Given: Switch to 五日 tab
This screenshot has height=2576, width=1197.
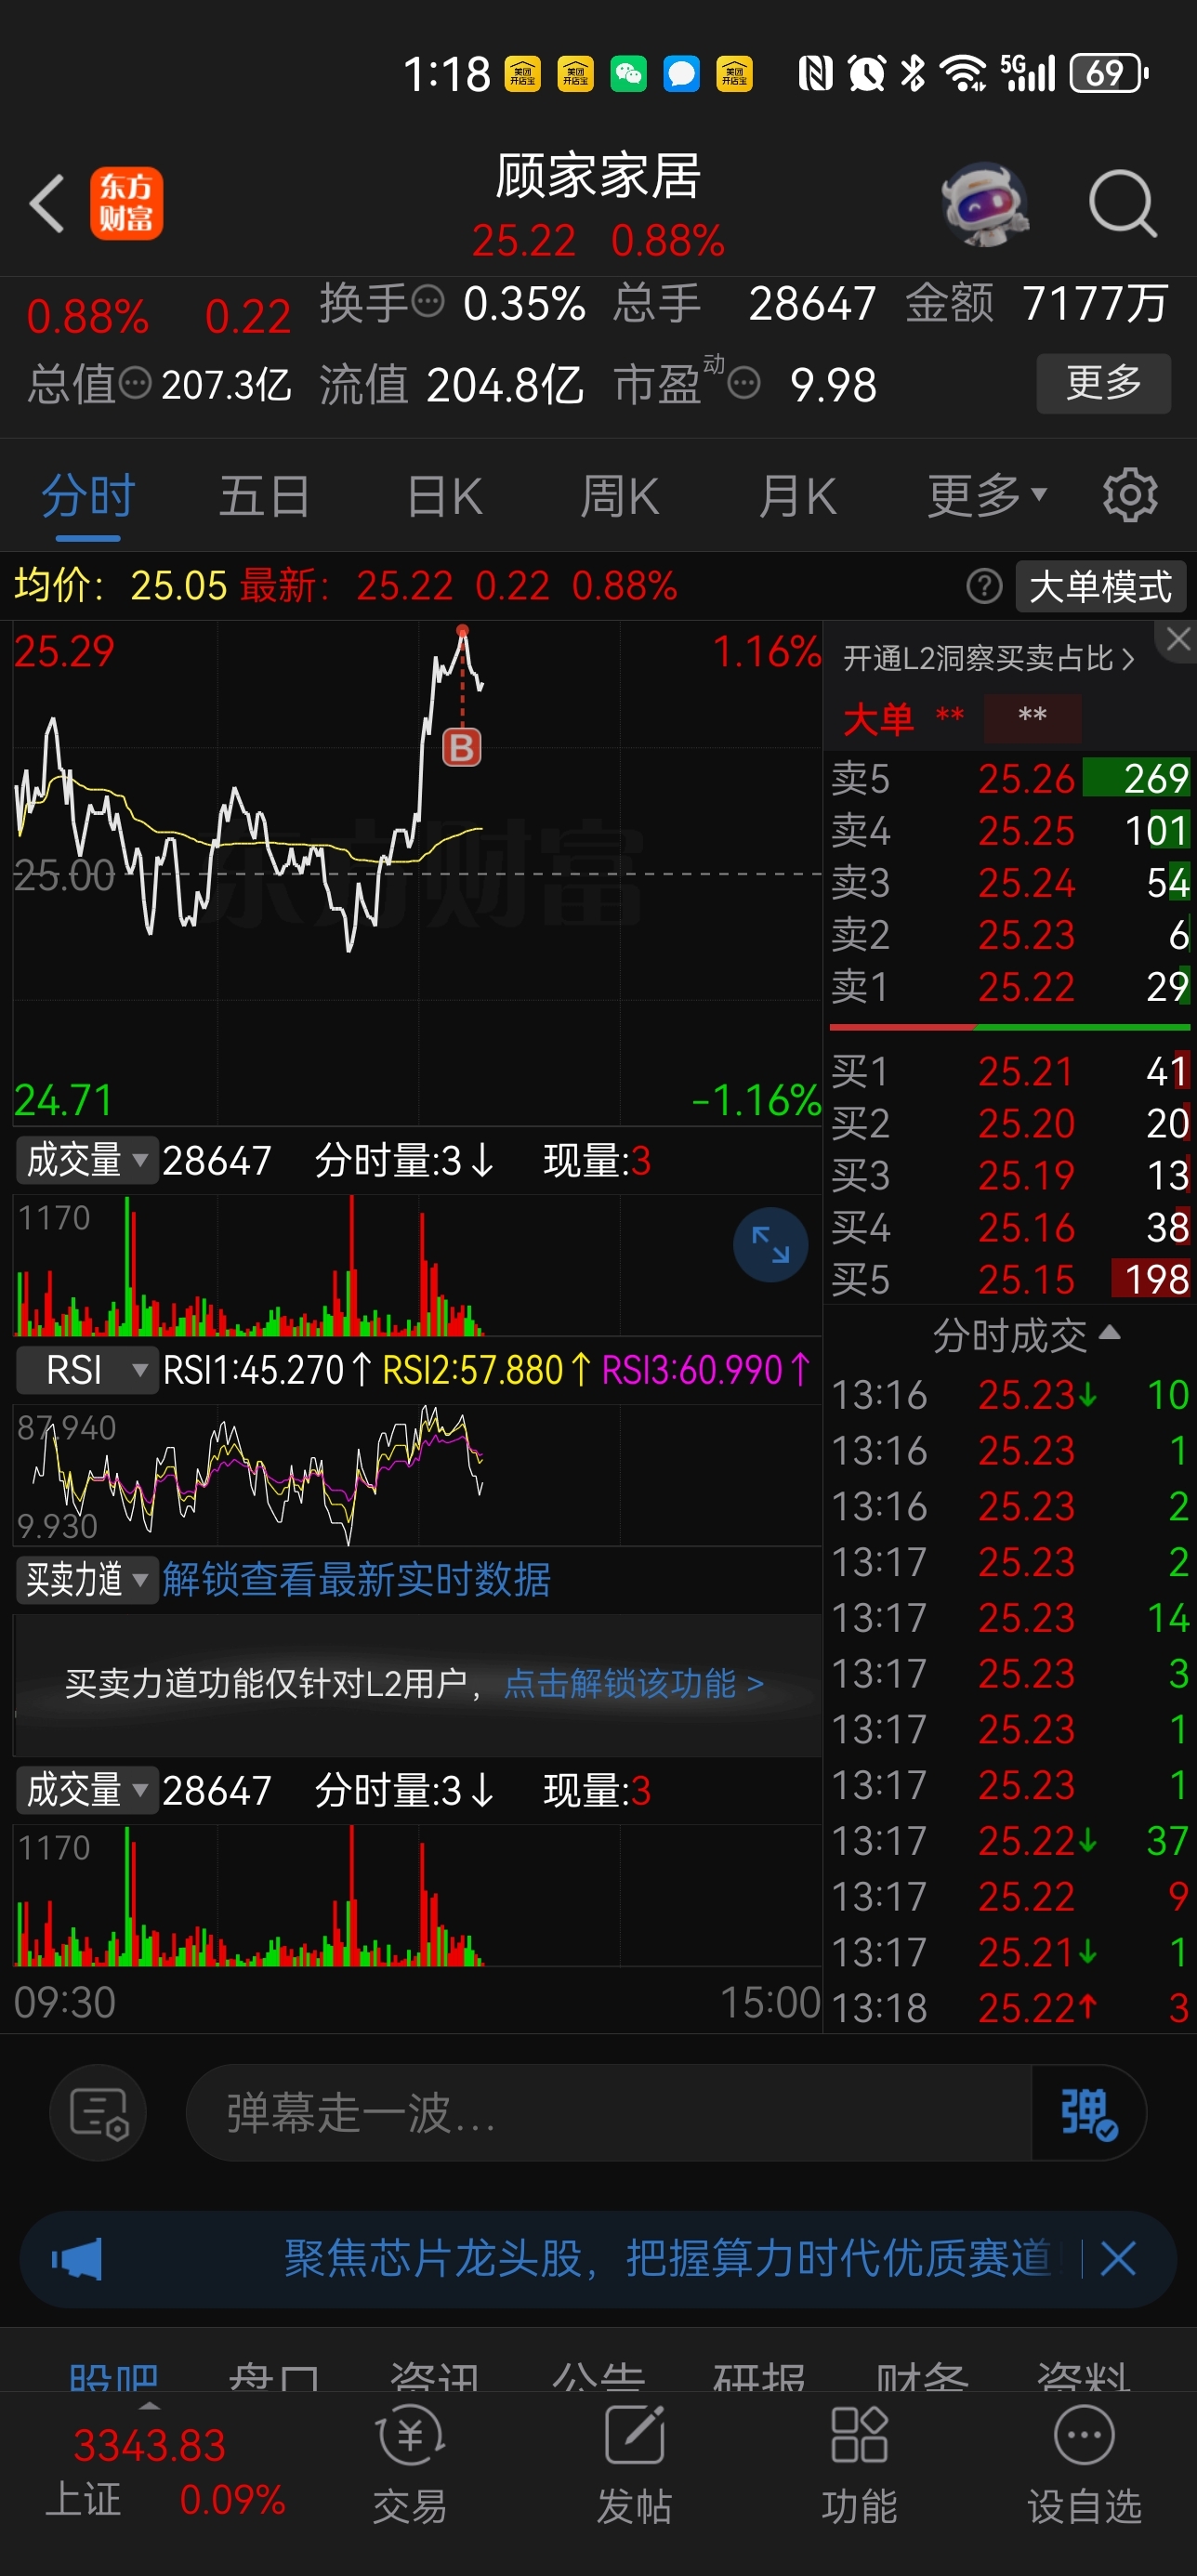Looking at the screenshot, I should [264, 495].
